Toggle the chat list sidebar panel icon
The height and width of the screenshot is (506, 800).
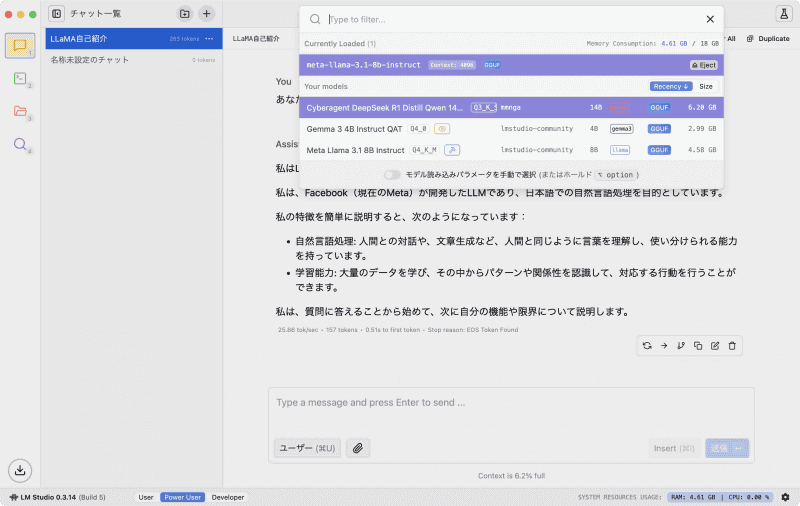(x=57, y=14)
